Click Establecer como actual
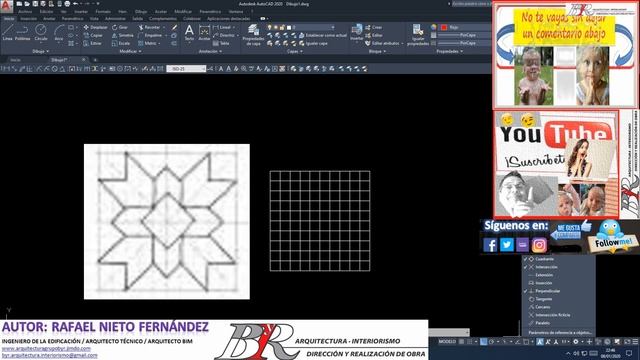Screen dimensions: 640x360 tap(323, 36)
